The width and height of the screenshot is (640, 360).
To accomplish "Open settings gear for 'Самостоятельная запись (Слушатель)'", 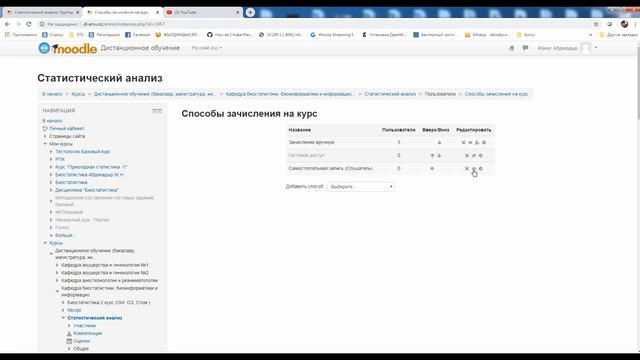I will pyautogui.click(x=480, y=168).
